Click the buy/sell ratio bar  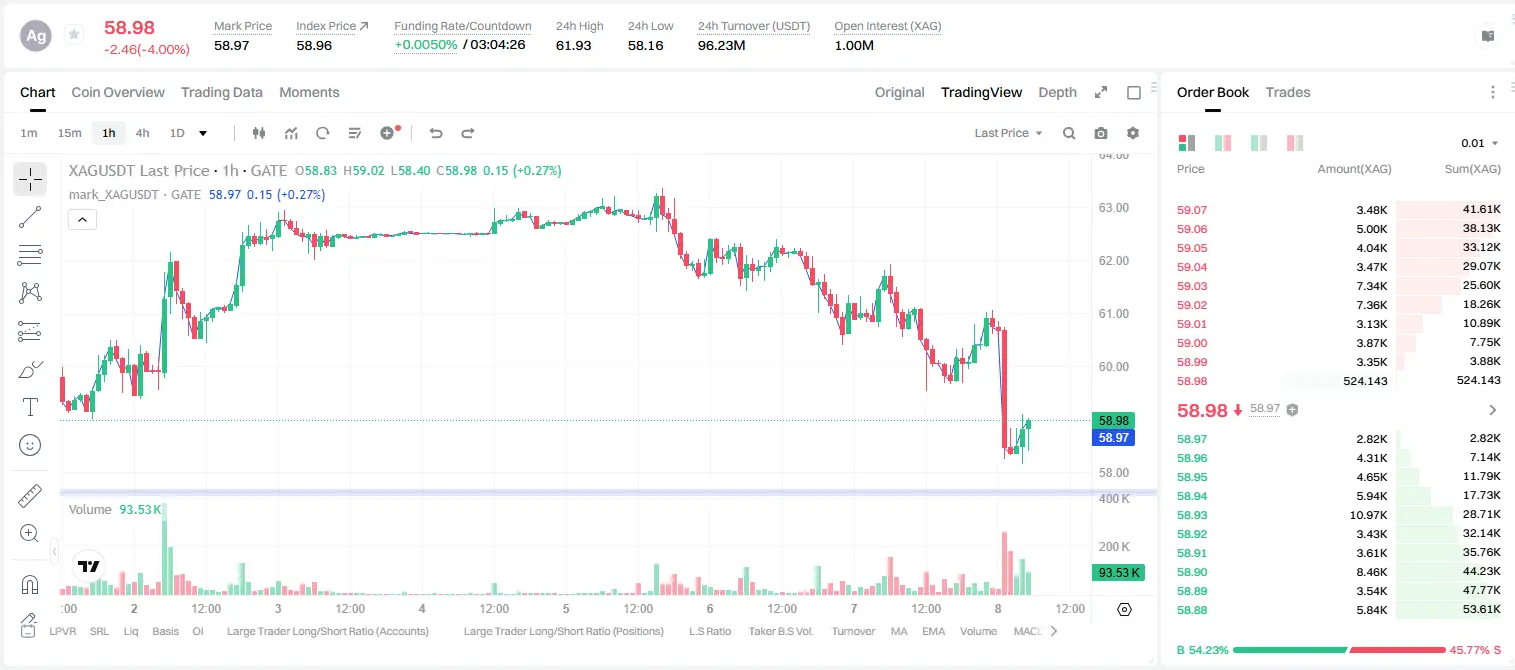pos(1339,650)
